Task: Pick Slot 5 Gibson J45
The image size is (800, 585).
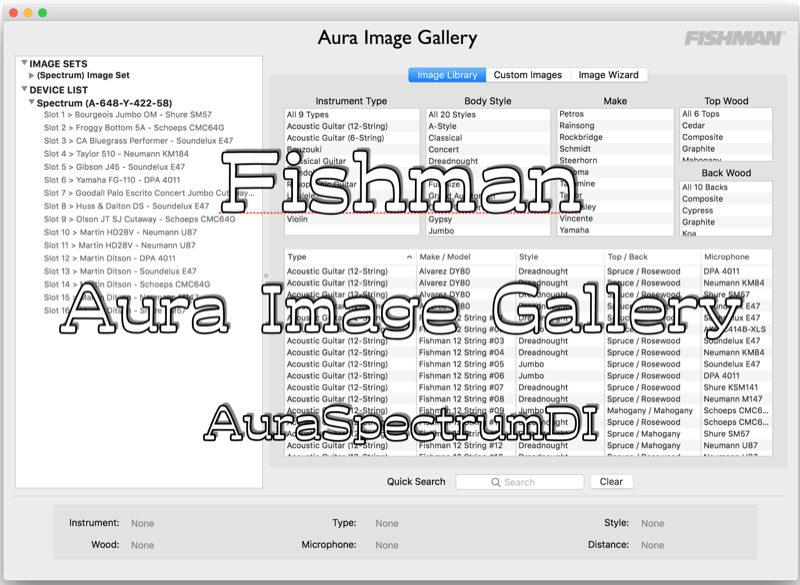Action: (114, 167)
